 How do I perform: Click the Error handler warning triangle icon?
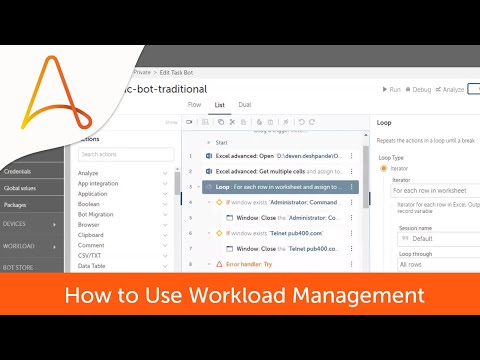coord(219,264)
